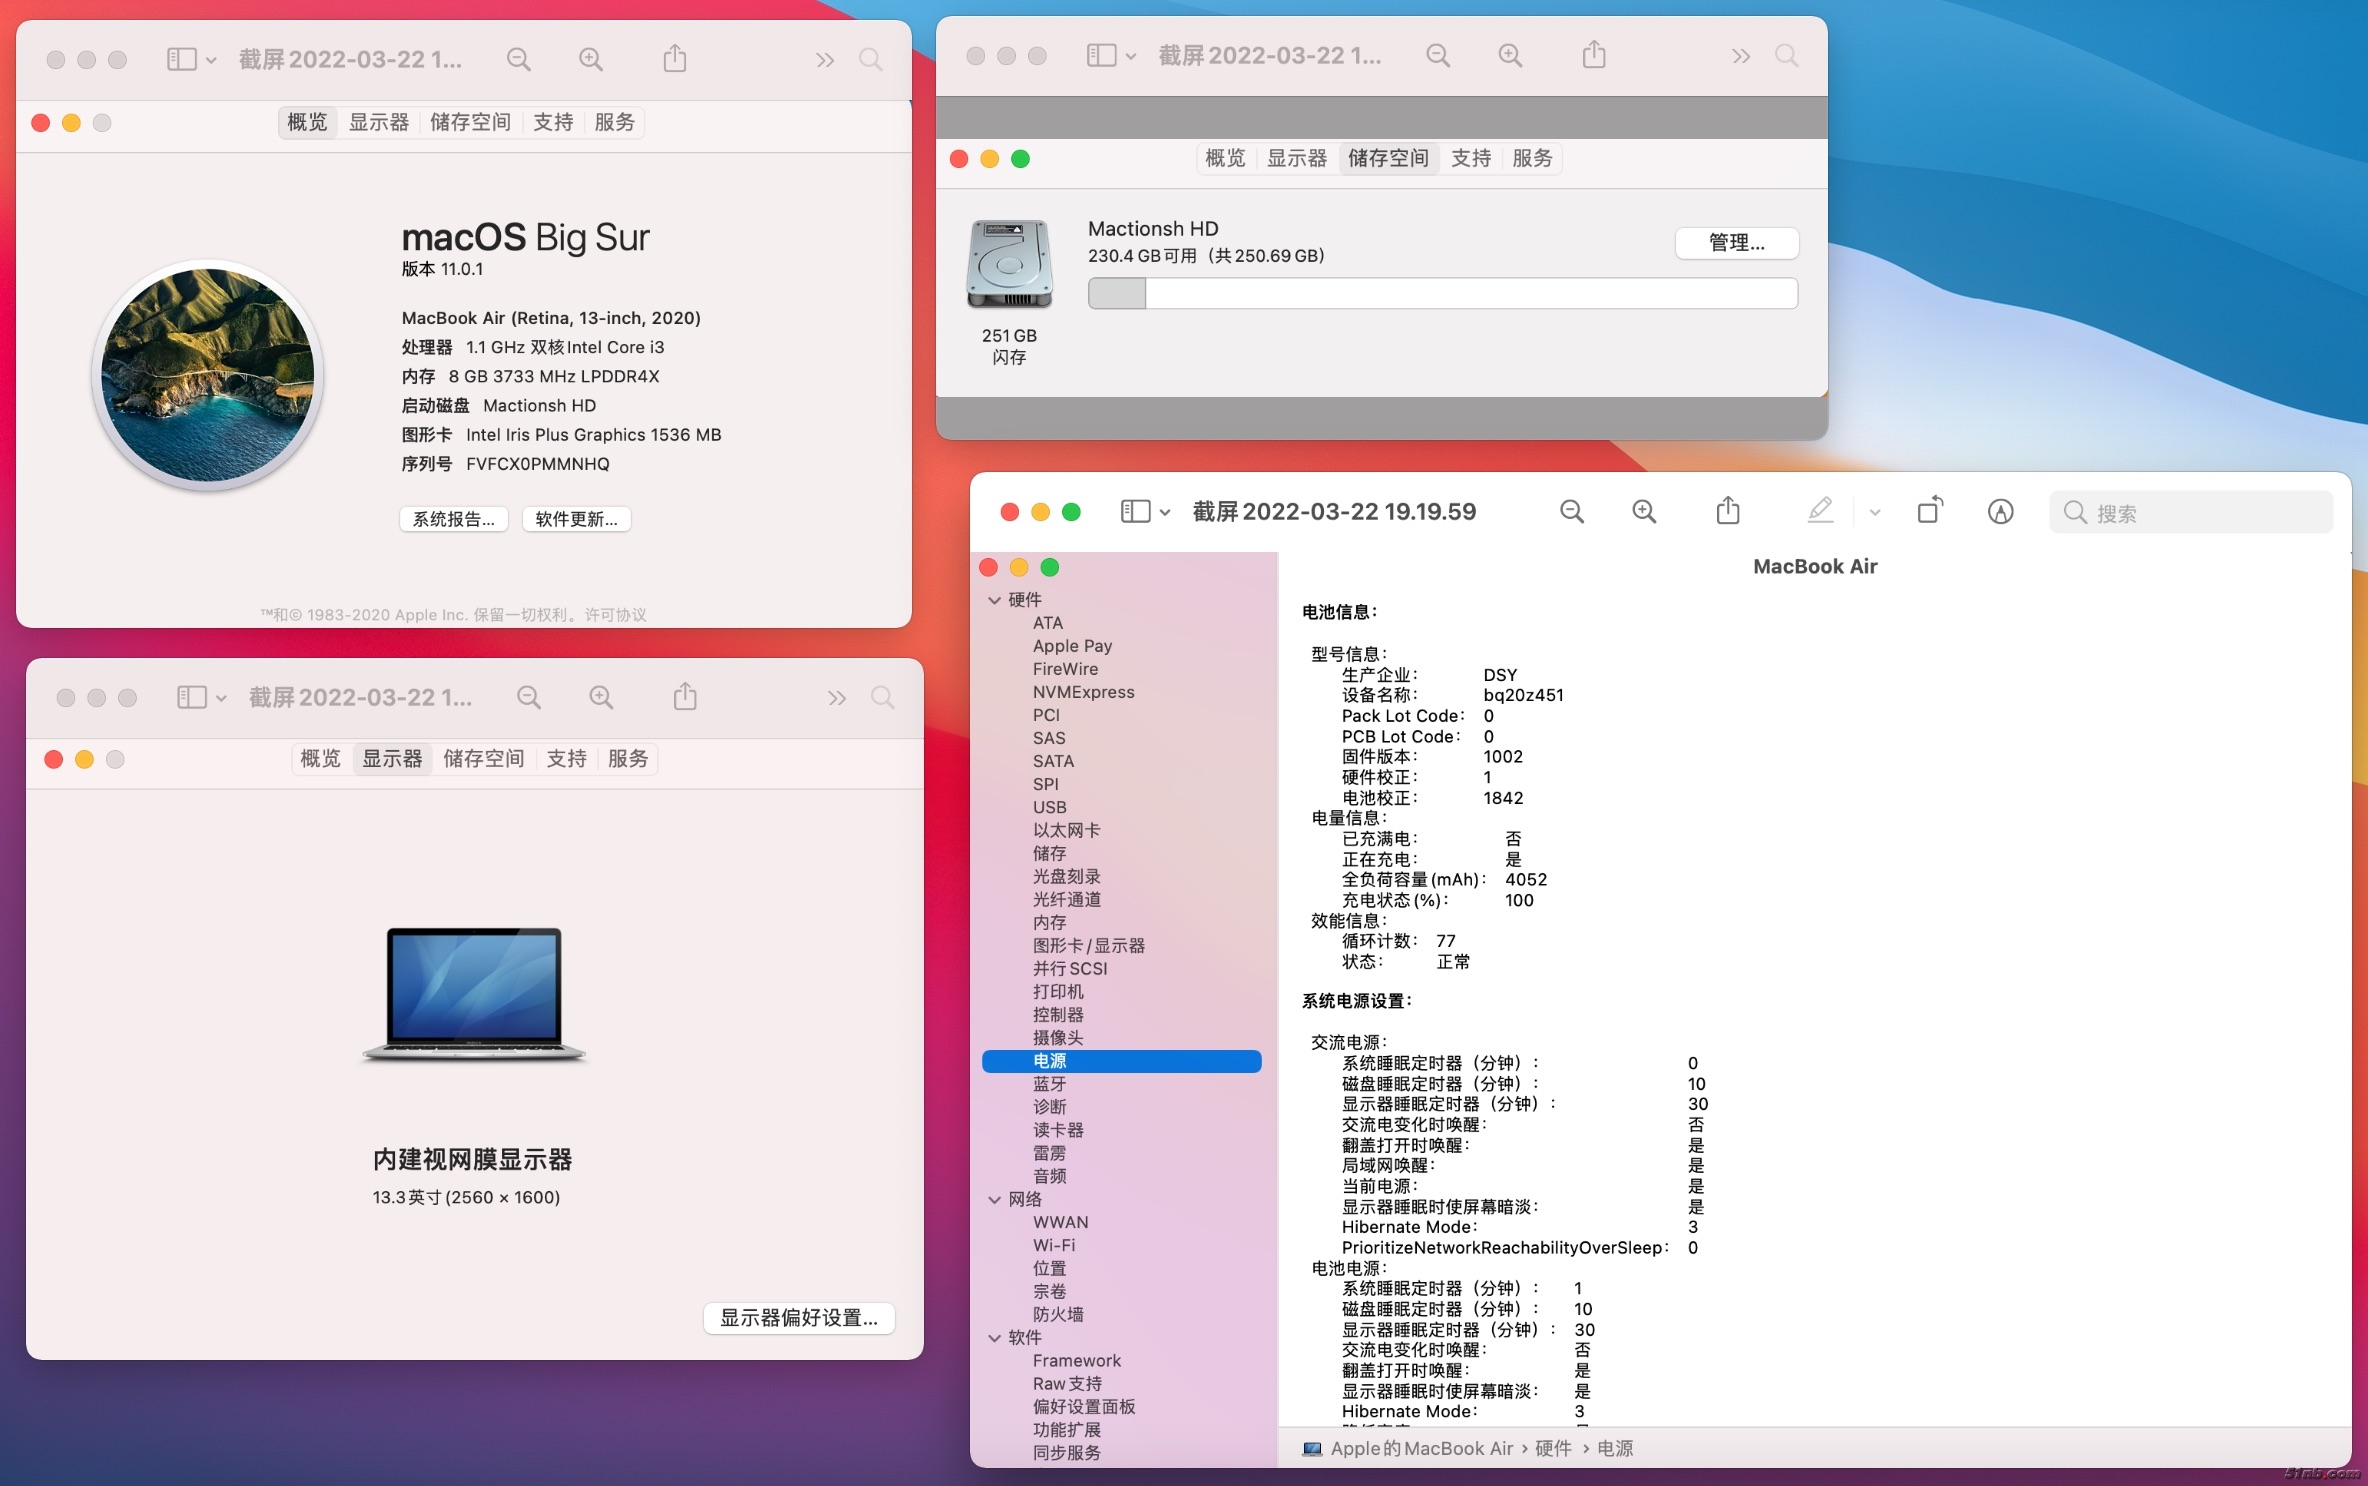The height and width of the screenshot is (1486, 2368).
Task: Click zoom out icon in 19.19.59 window
Action: tap(1571, 512)
